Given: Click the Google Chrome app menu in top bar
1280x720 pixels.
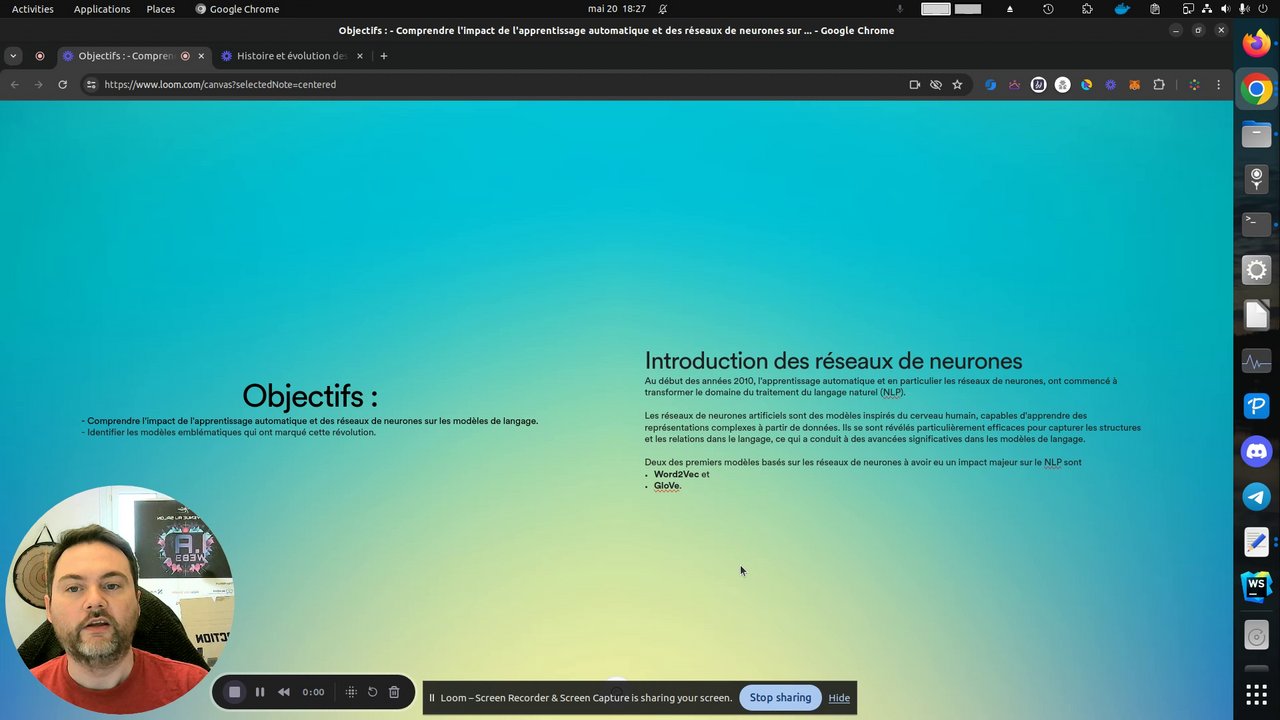Looking at the screenshot, I should pos(237,9).
